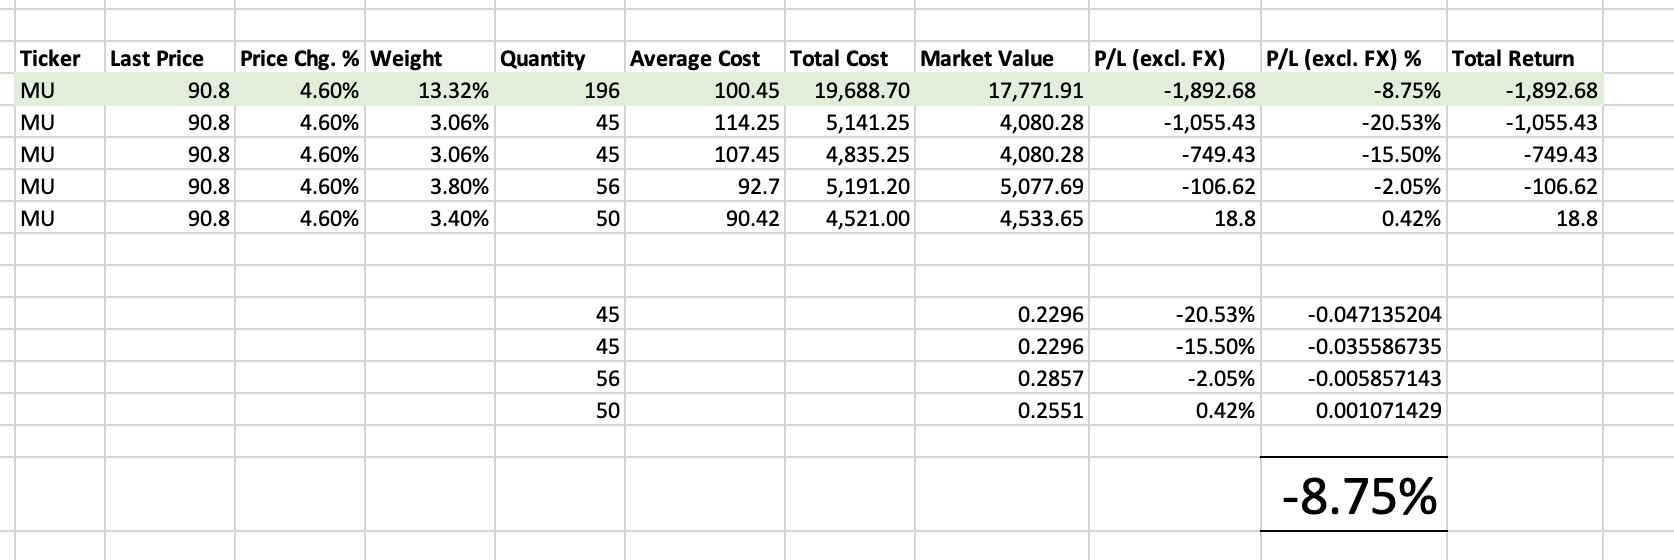Click market value cell 4,533.65
Screen dimensions: 1674x560
(x=1003, y=219)
